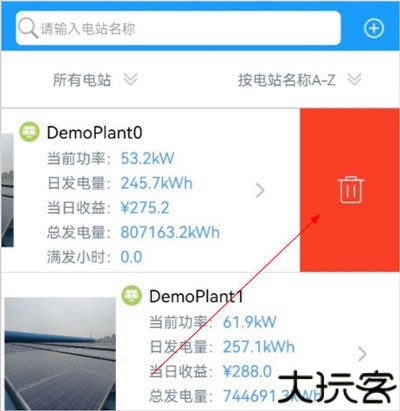
Task: Click DemoPlant0 green solar status icon
Action: click(29, 132)
